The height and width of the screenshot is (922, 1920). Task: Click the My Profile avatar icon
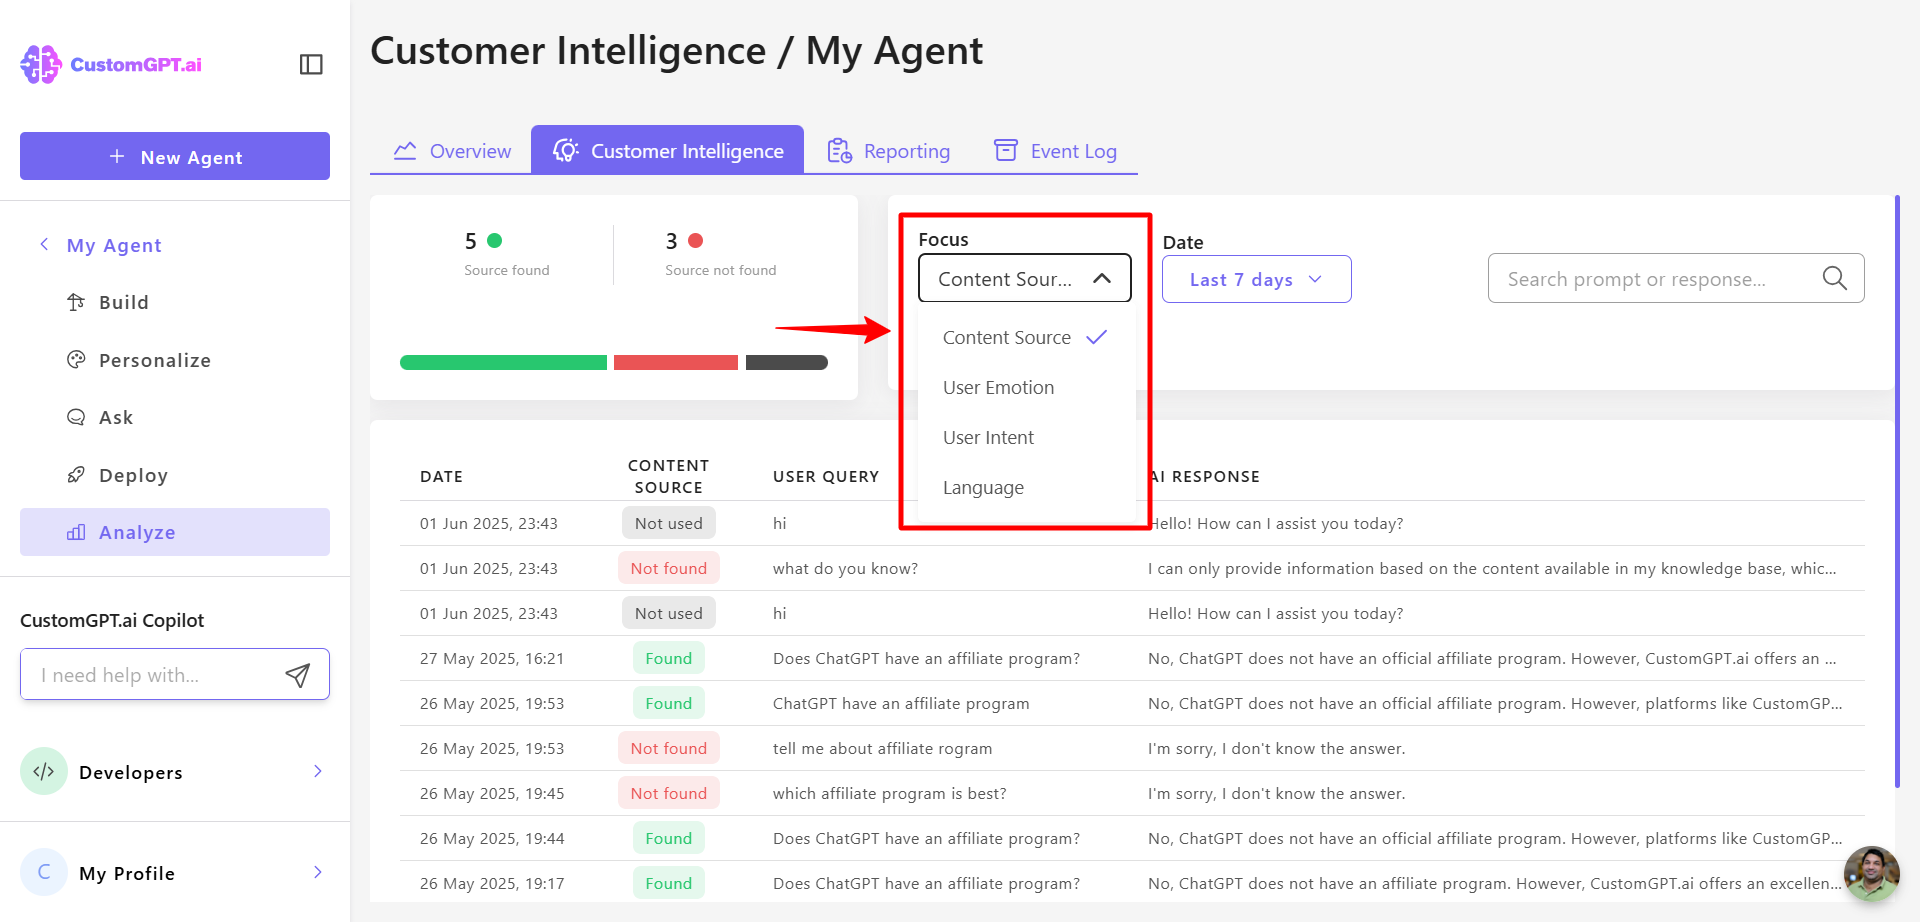tap(44, 872)
